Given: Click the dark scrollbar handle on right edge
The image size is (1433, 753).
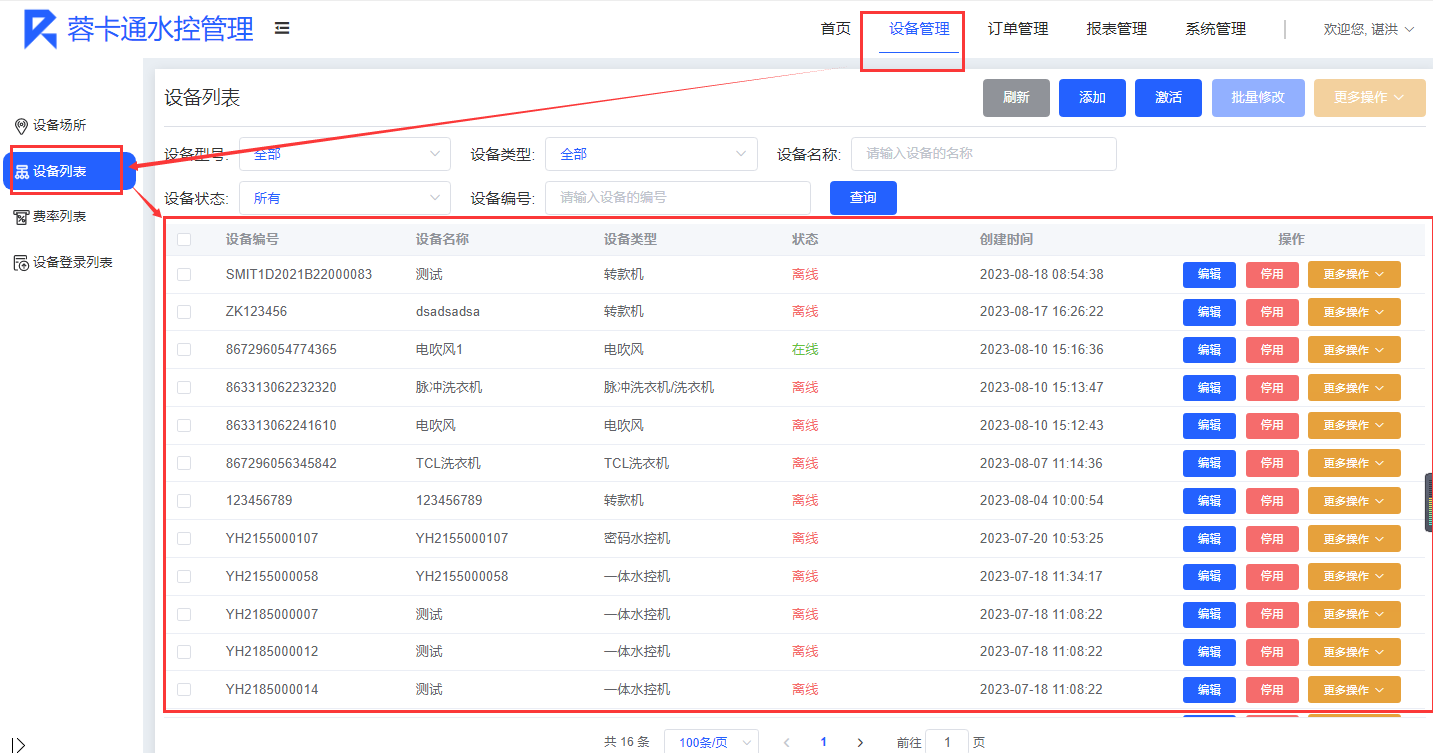Looking at the screenshot, I should (x=1428, y=502).
